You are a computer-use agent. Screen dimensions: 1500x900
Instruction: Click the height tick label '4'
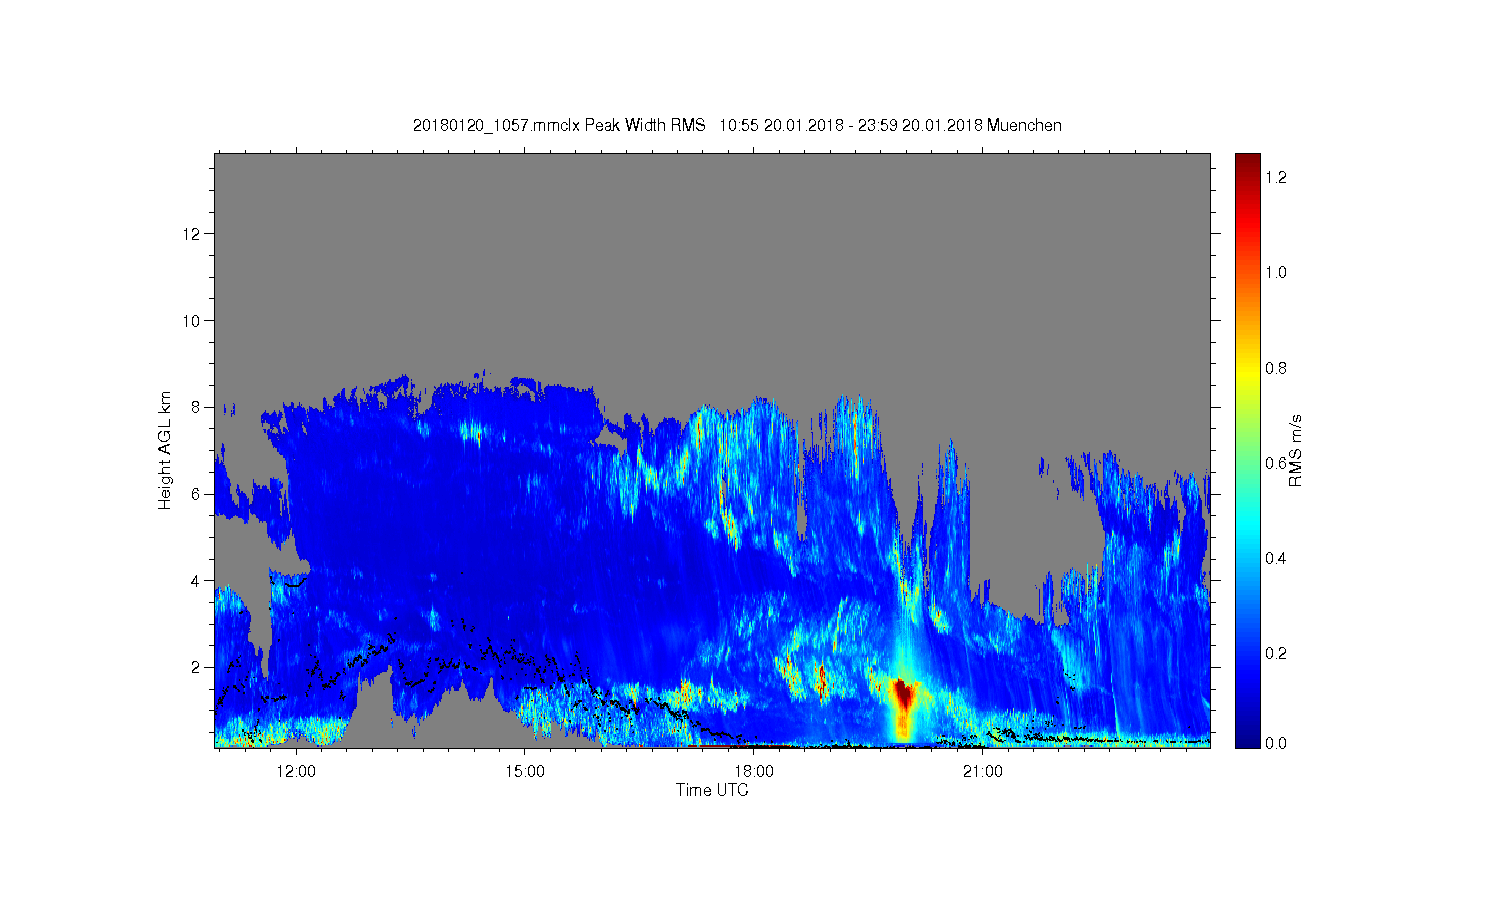coord(197,580)
